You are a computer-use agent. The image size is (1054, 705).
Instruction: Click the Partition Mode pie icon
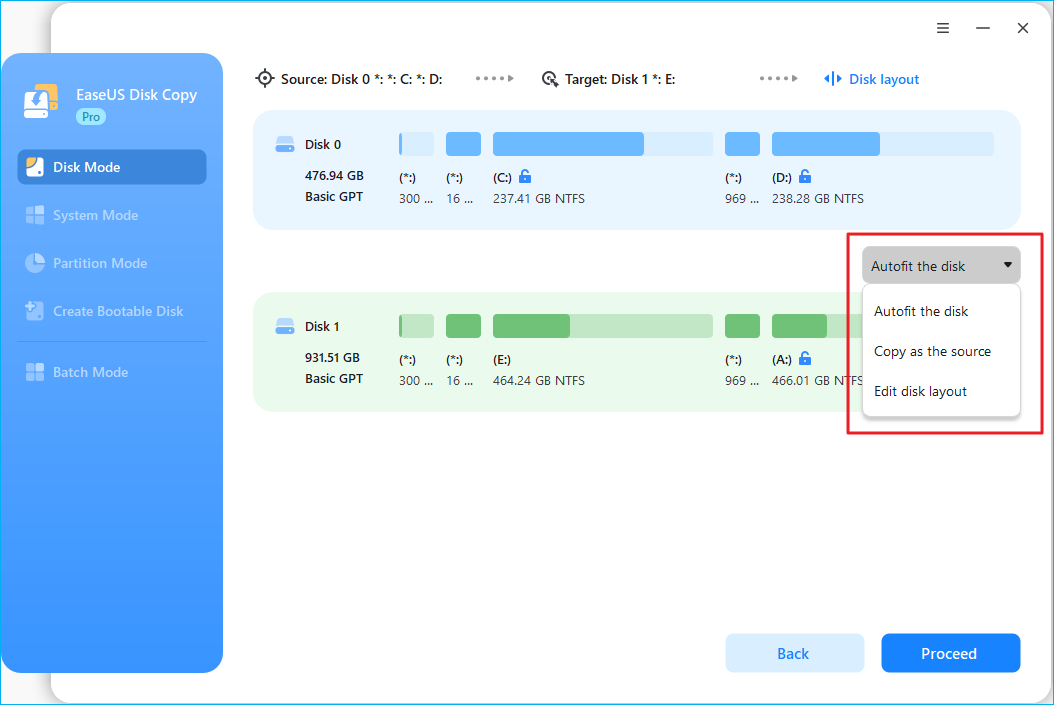coord(35,263)
